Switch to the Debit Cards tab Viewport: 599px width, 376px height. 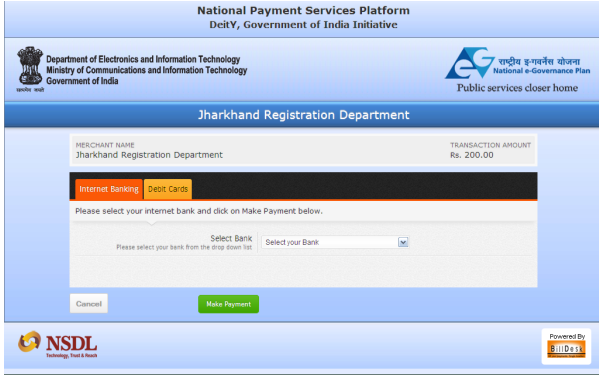point(168,189)
